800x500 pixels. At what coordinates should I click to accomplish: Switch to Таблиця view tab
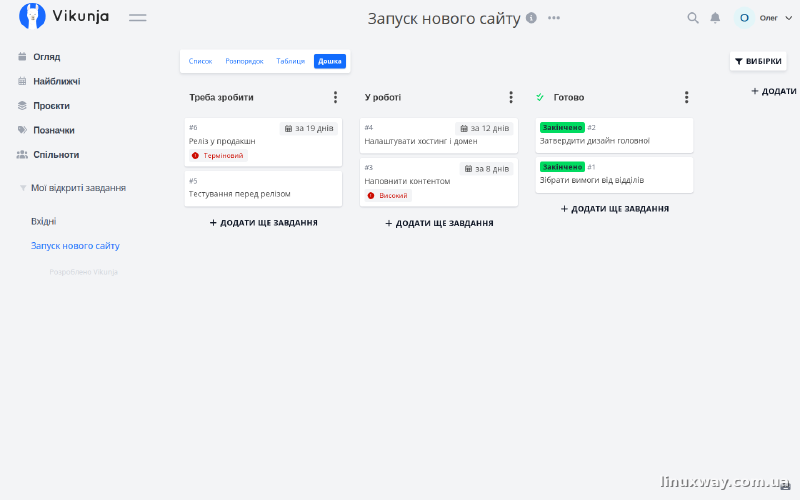(x=290, y=61)
